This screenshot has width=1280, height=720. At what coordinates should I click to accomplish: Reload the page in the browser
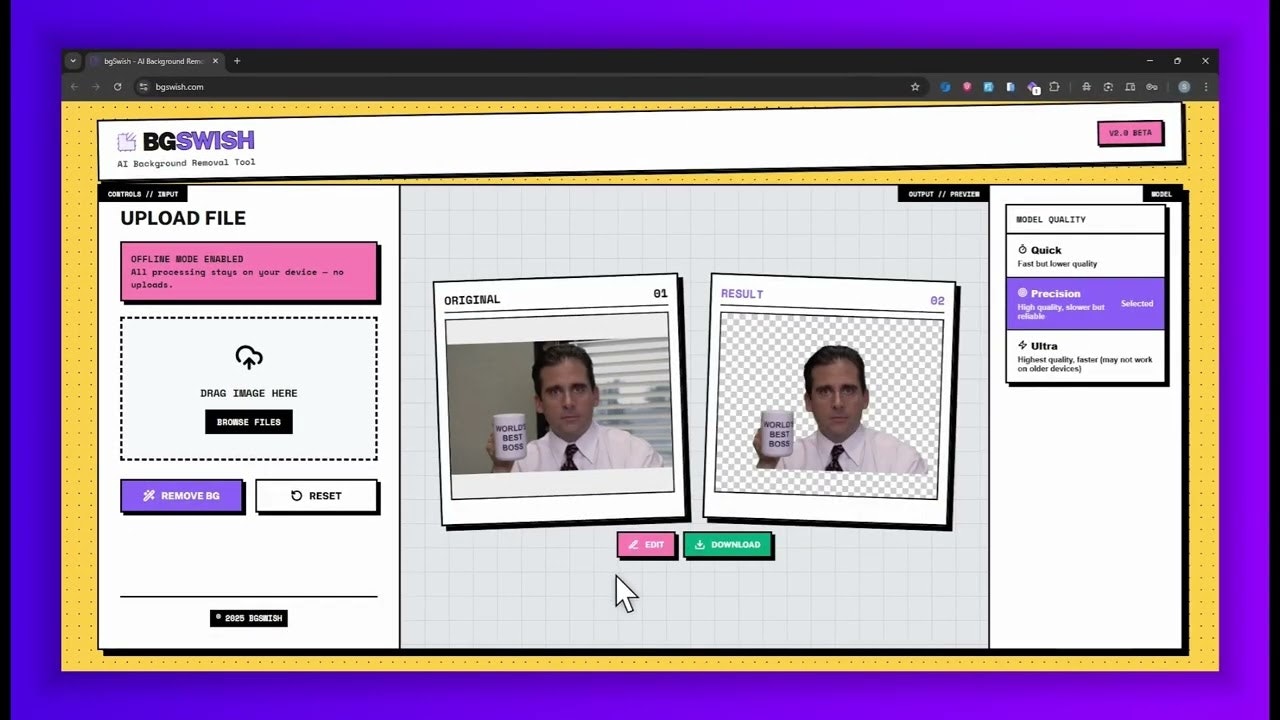(x=118, y=87)
